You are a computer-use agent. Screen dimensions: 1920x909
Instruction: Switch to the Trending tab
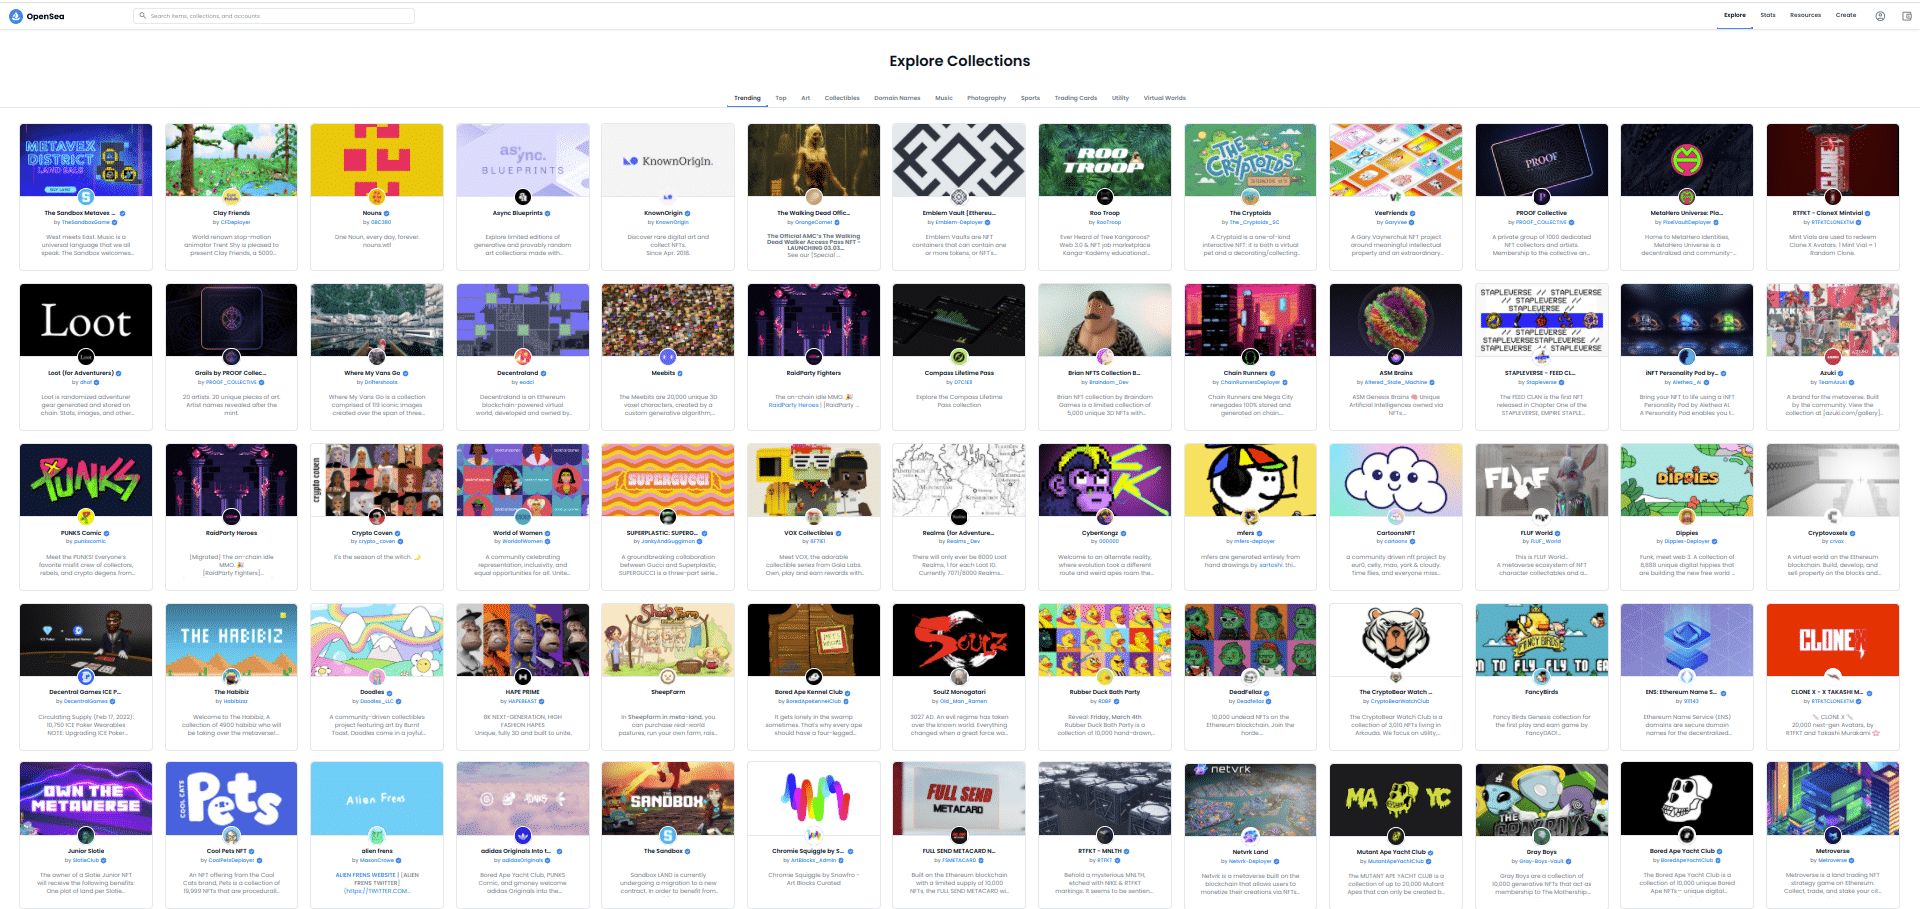[747, 98]
